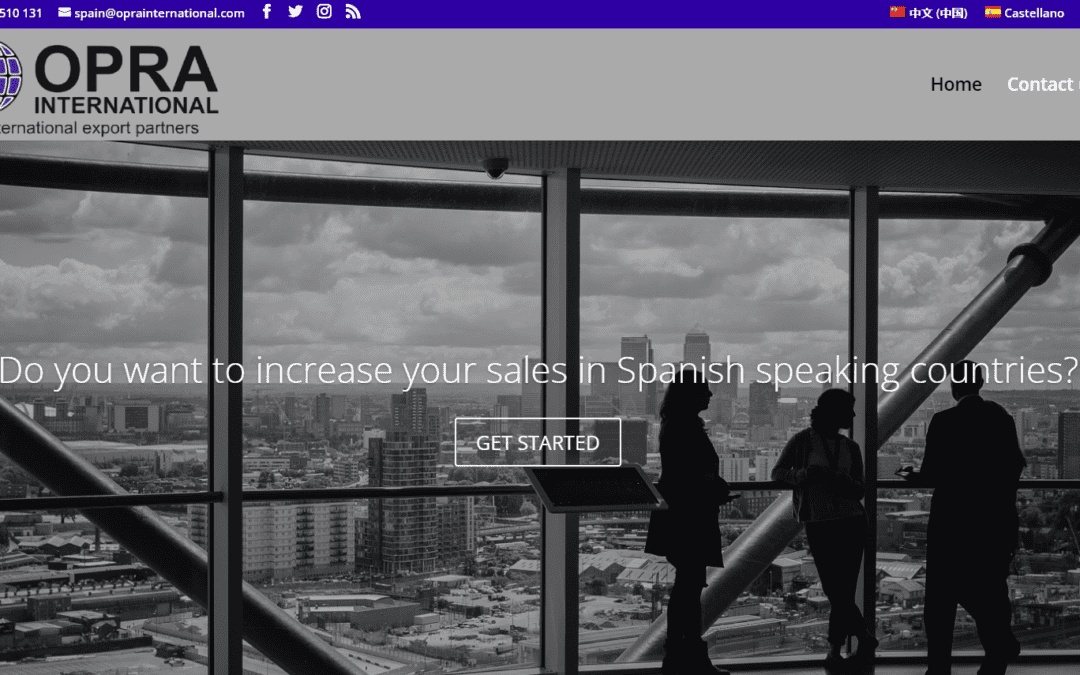Switch language to 中文 (中国)

click(937, 13)
